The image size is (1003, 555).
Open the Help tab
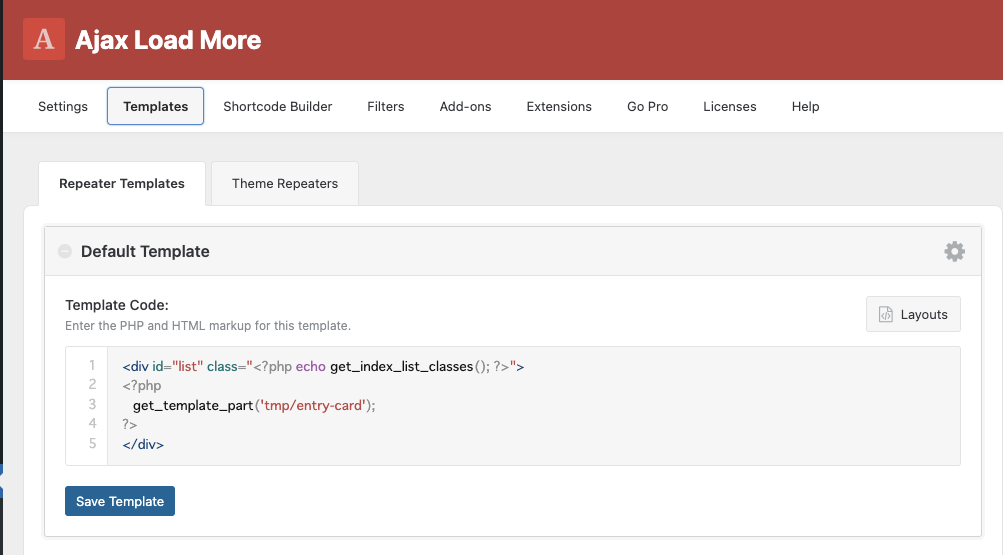[x=805, y=106]
